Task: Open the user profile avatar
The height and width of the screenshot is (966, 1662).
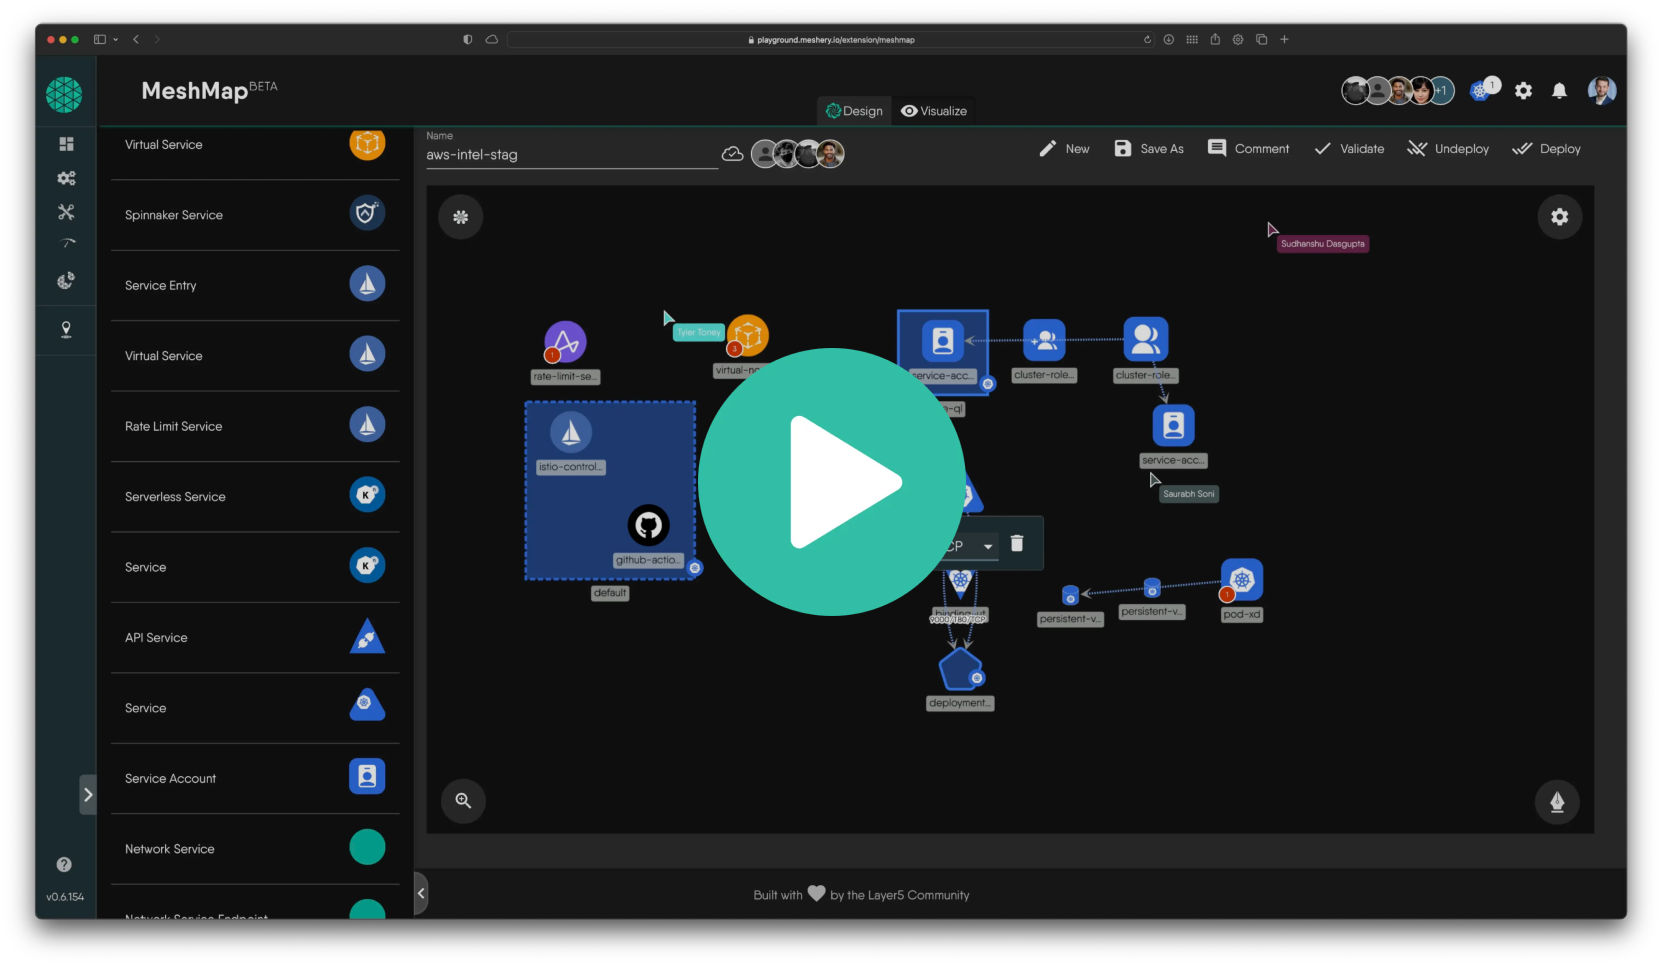Action: [x=1602, y=91]
